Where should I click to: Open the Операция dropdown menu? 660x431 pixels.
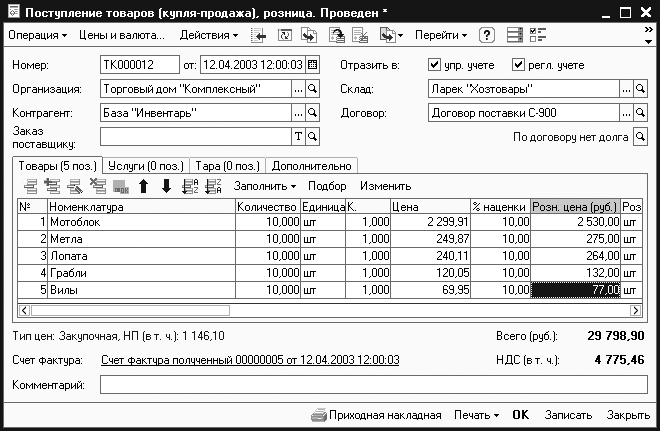(x=37, y=35)
